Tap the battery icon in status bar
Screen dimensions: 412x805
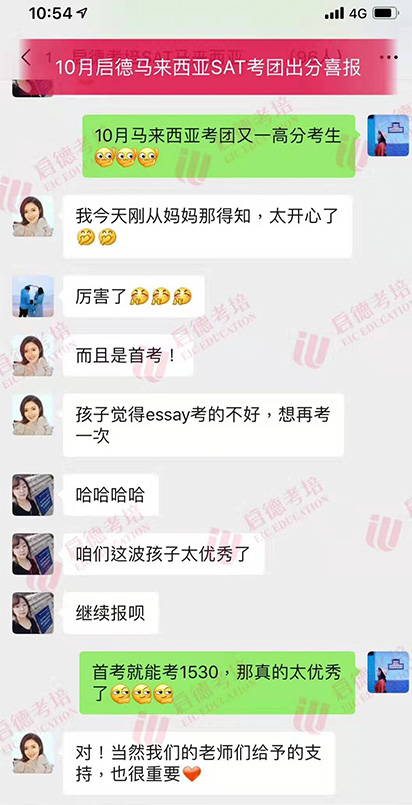386,14
